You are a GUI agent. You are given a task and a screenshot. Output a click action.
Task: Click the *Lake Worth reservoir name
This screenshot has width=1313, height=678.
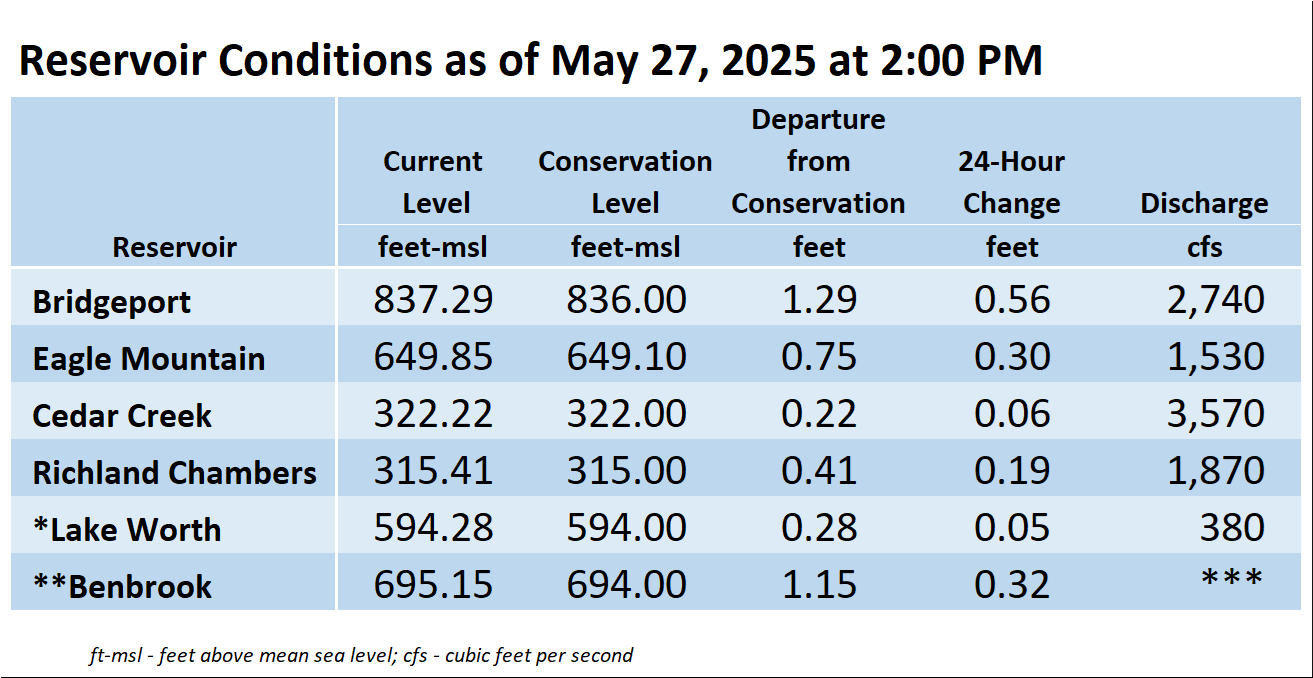(x=126, y=529)
